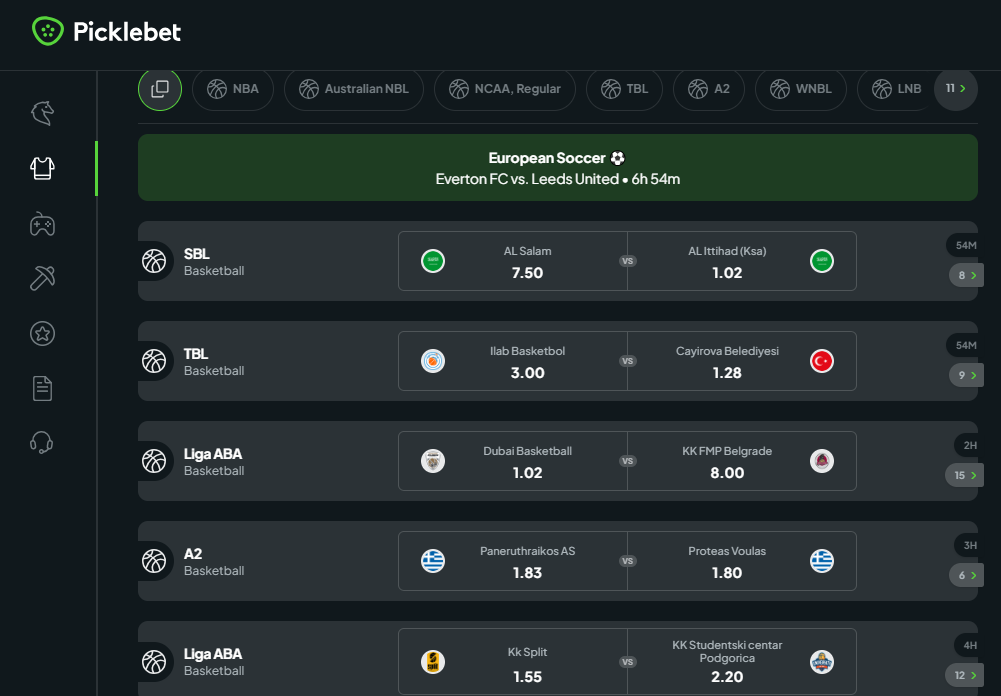The image size is (1001, 696).
Task: Open the A2 Basketball league label
Action: (214, 562)
